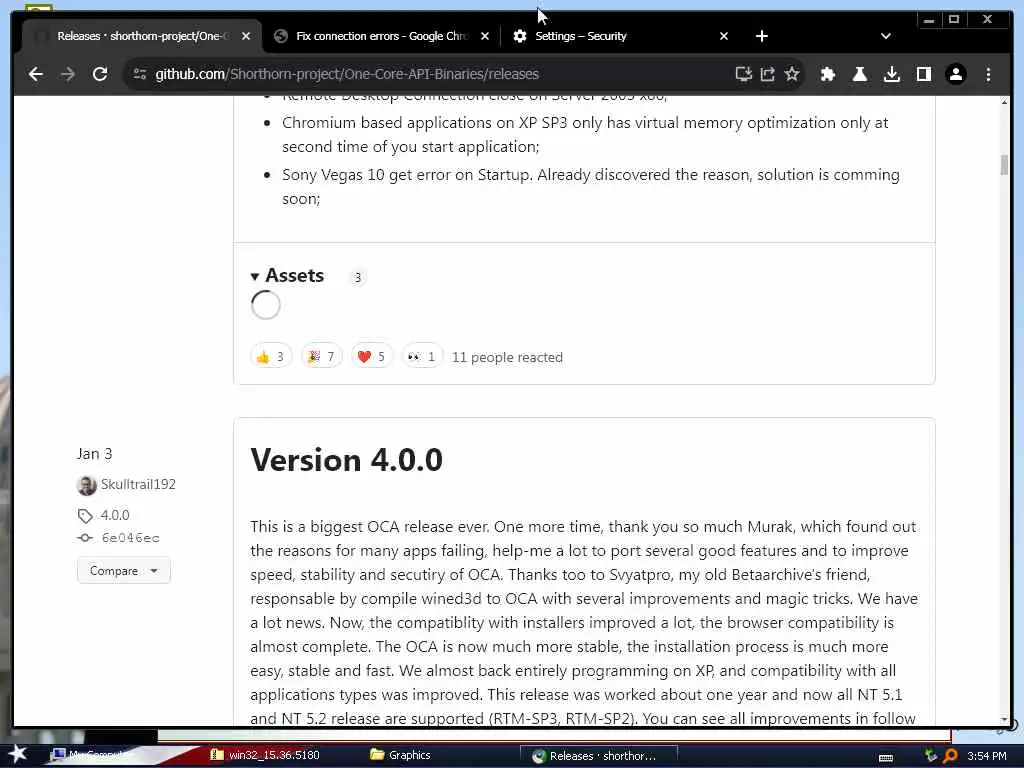
Task: Close the Releases shorthorn-project tab
Action: click(246, 36)
